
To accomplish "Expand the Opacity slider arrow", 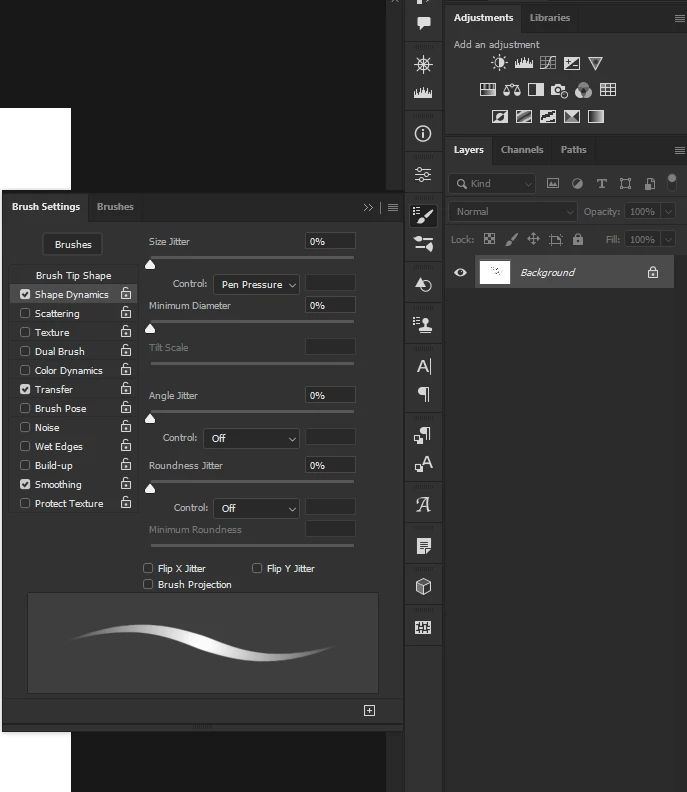I will [668, 212].
